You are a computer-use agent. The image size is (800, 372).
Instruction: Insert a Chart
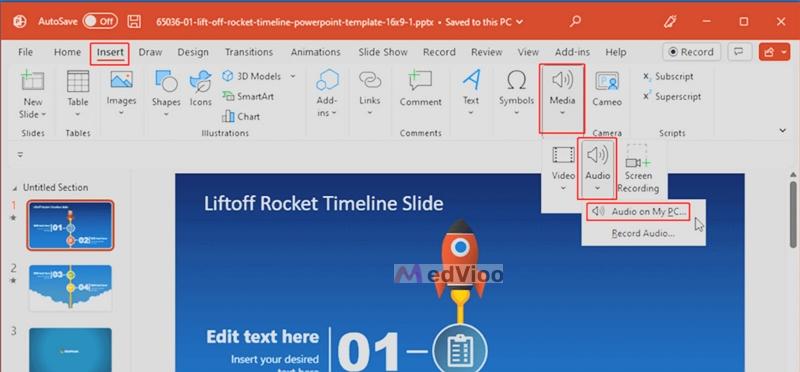[x=241, y=116]
